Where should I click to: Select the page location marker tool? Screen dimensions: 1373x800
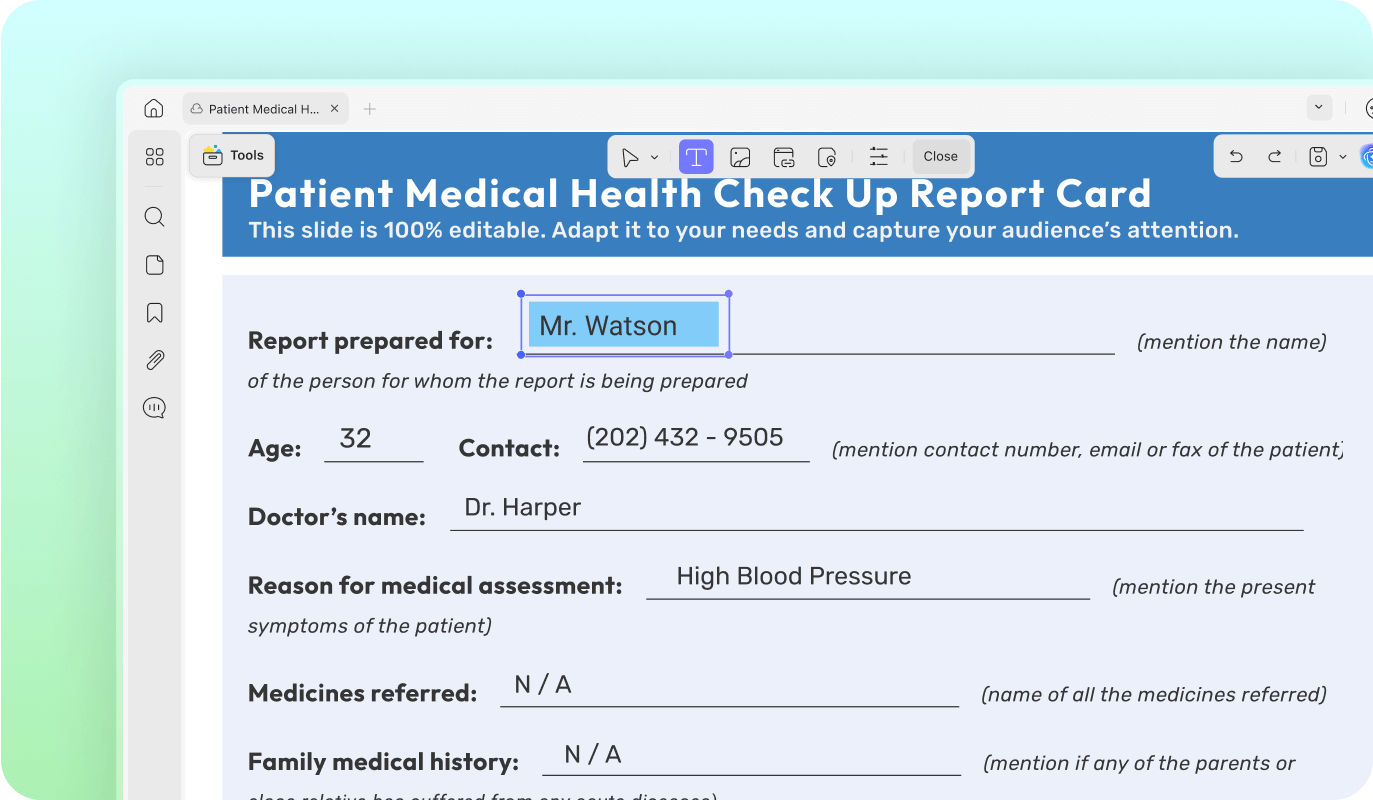click(826, 157)
